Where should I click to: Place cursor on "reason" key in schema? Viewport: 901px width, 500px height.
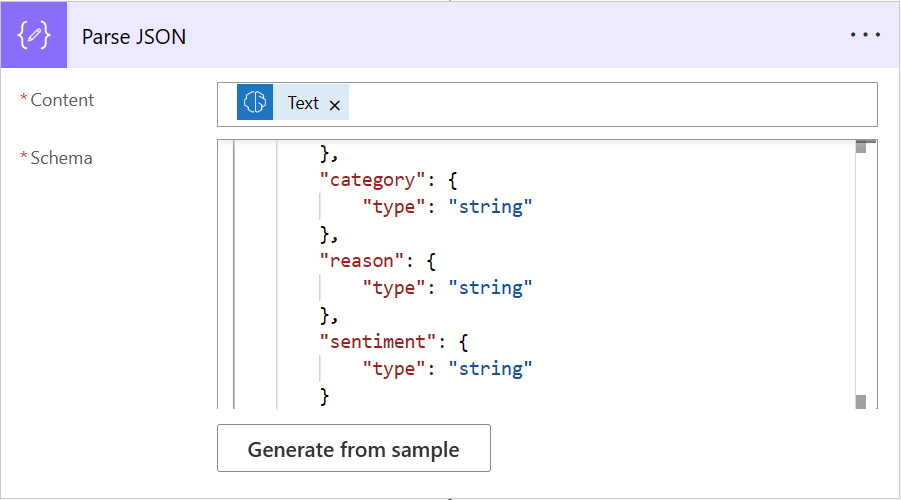pyautogui.click(x=357, y=261)
